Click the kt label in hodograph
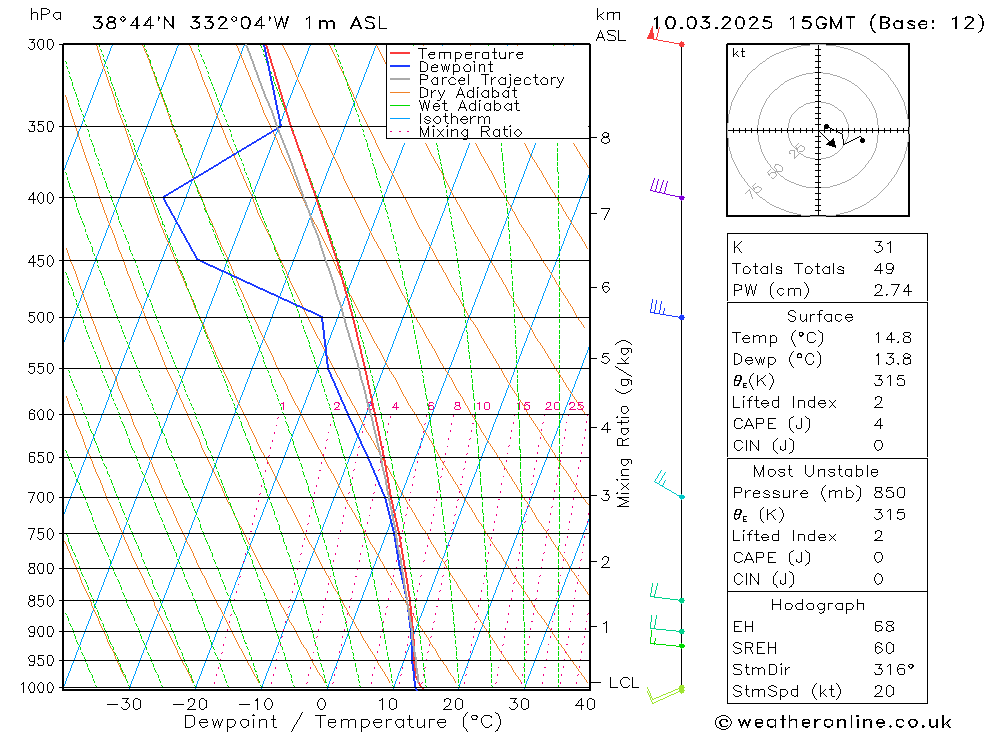The width and height of the screenshot is (1000, 733). tap(739, 53)
